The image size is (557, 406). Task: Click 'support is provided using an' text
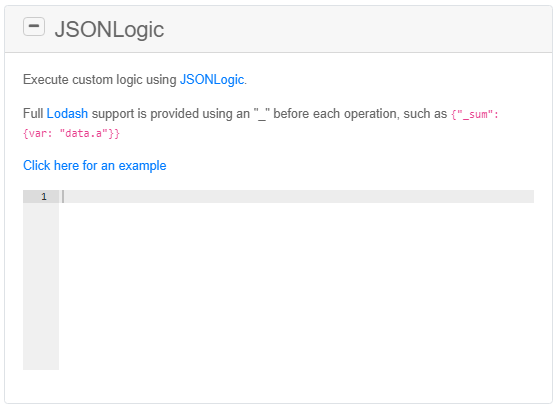(171, 114)
